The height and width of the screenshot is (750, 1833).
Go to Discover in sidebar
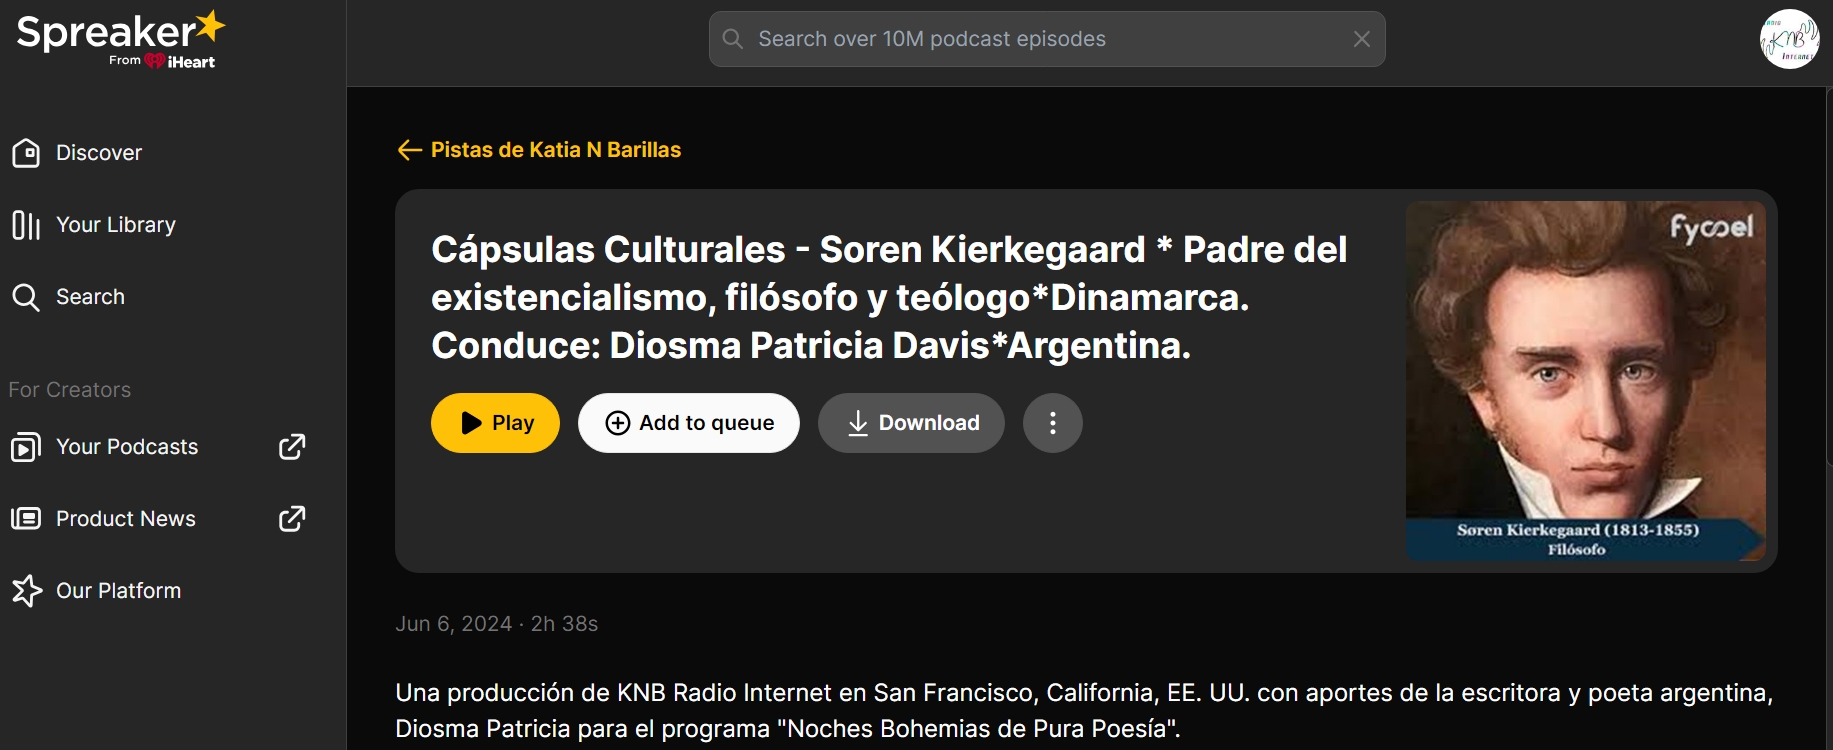point(77,153)
